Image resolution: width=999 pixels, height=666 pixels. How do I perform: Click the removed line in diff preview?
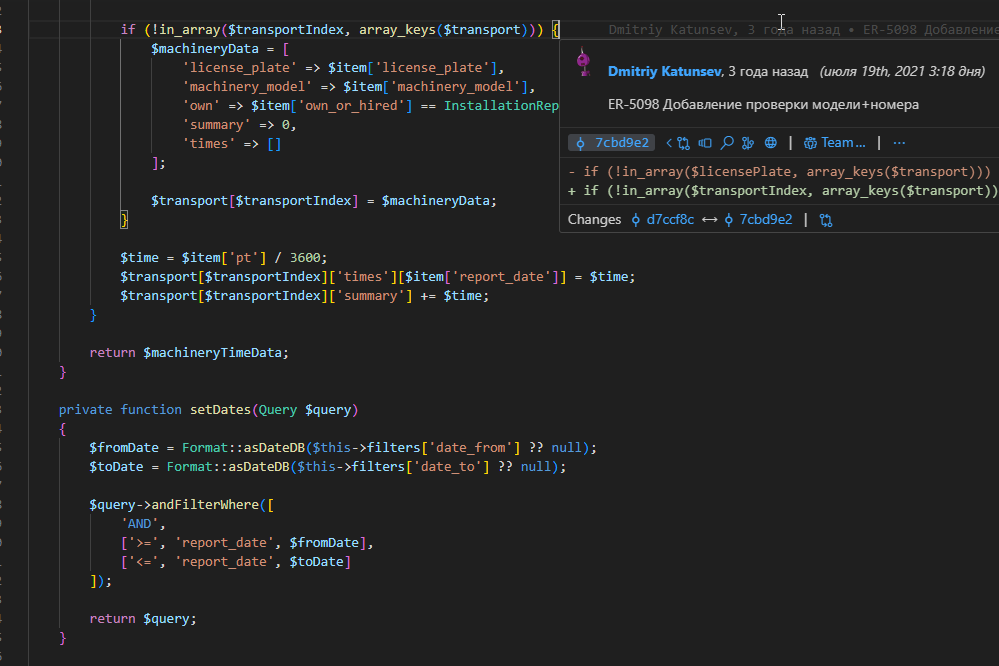779,171
